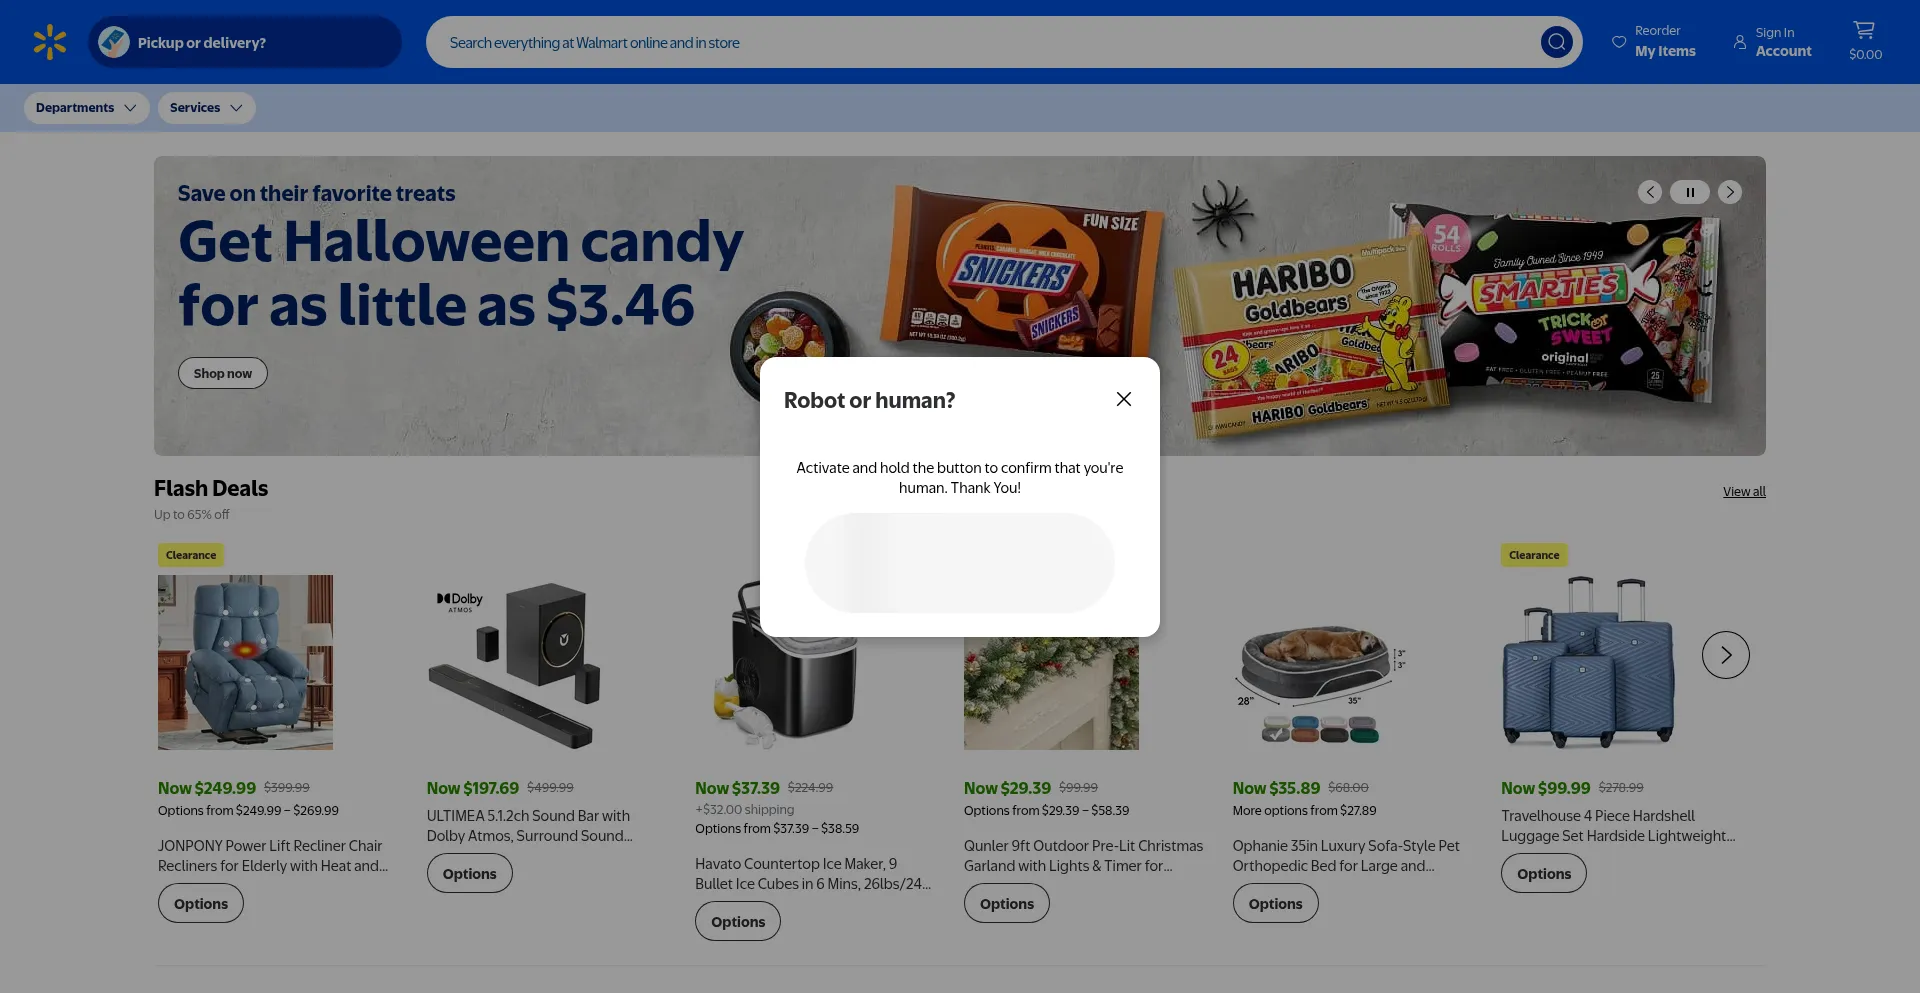This screenshot has height=993, width=1920.
Task: Open View all Flash Deals link
Action: pos(1744,492)
